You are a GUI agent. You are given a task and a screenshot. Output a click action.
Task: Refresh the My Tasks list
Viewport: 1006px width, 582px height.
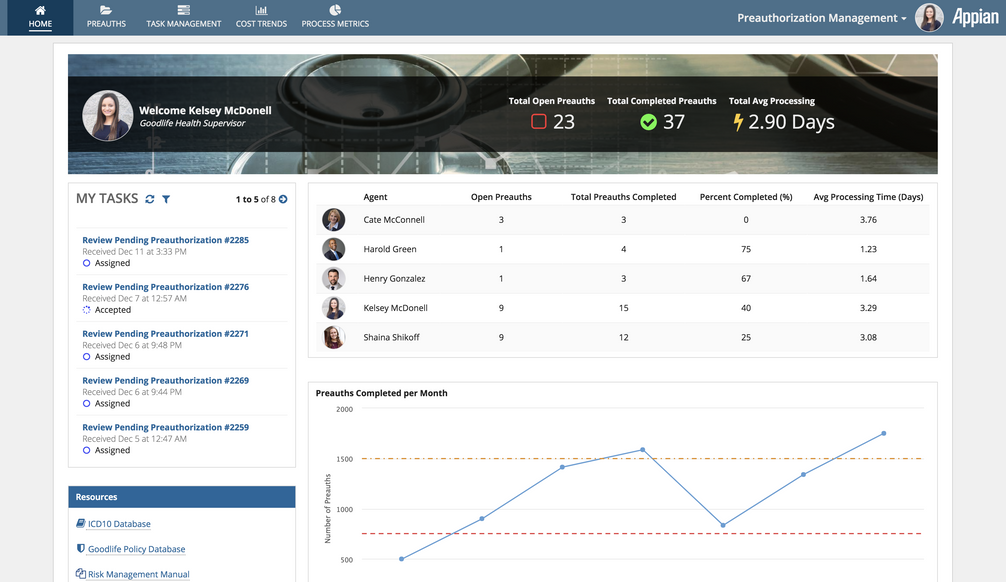(150, 199)
